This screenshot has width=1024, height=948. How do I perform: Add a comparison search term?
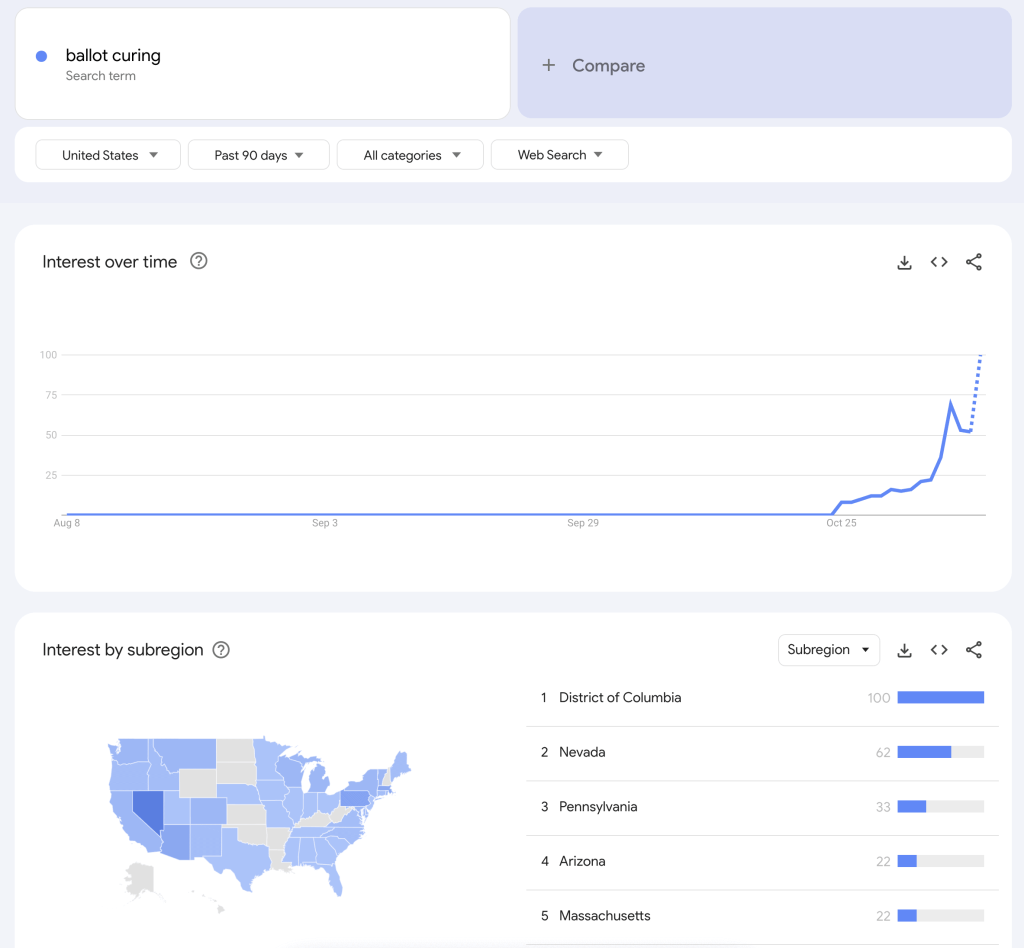597,65
